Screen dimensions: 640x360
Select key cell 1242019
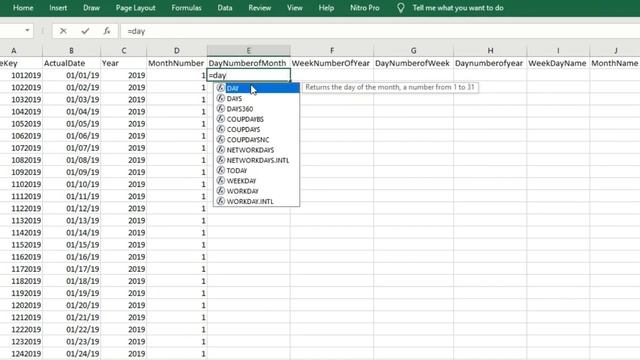(21, 353)
